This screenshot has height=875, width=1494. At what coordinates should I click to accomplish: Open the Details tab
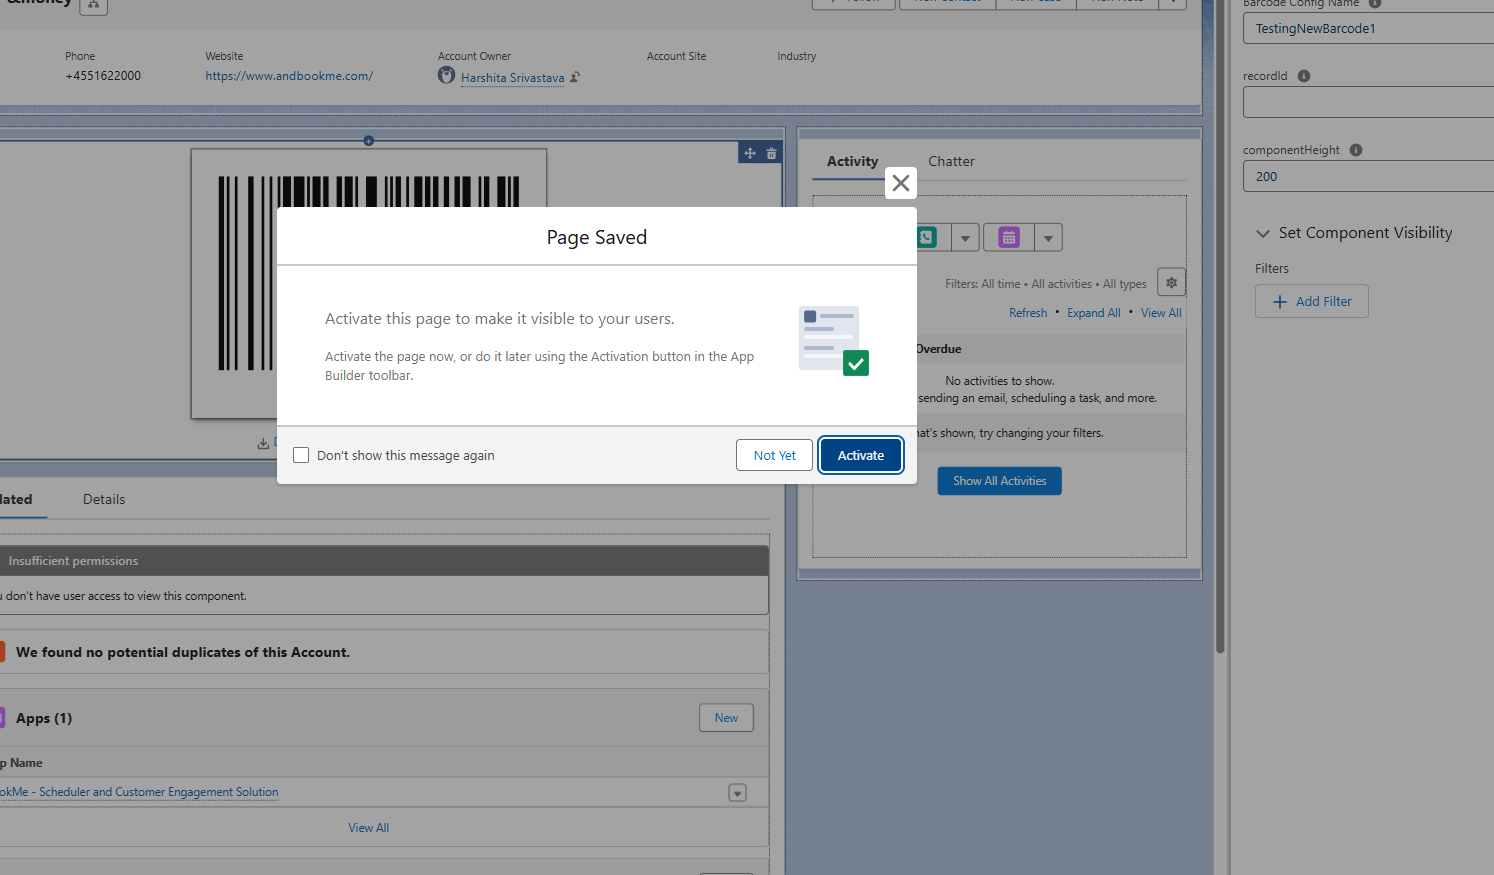point(104,499)
